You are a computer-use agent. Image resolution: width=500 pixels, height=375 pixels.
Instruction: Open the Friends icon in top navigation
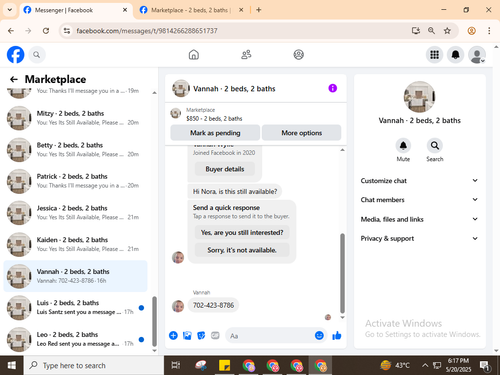coord(246,54)
